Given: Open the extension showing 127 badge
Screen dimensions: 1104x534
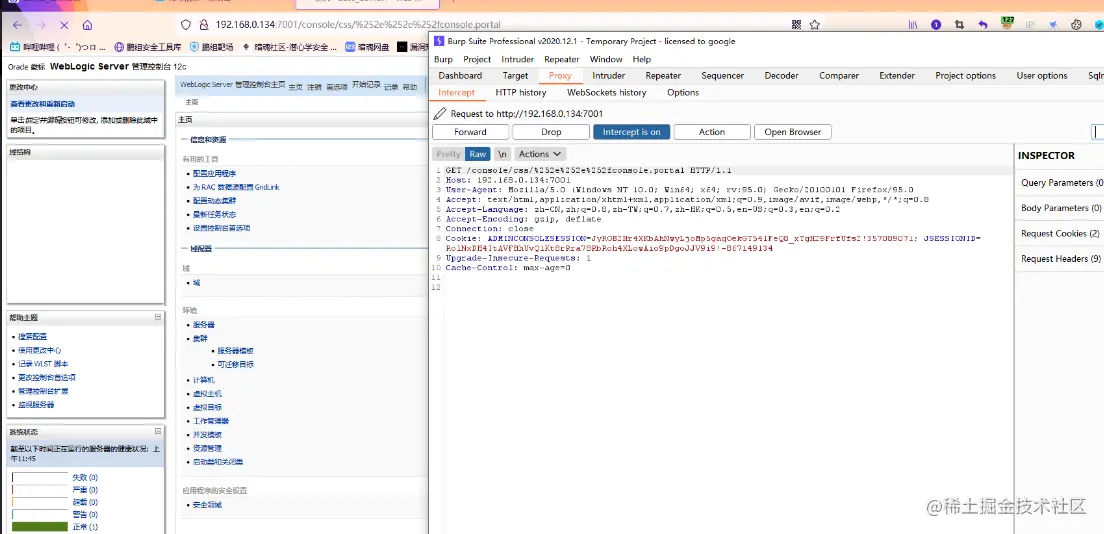Looking at the screenshot, I should (x=1007, y=23).
